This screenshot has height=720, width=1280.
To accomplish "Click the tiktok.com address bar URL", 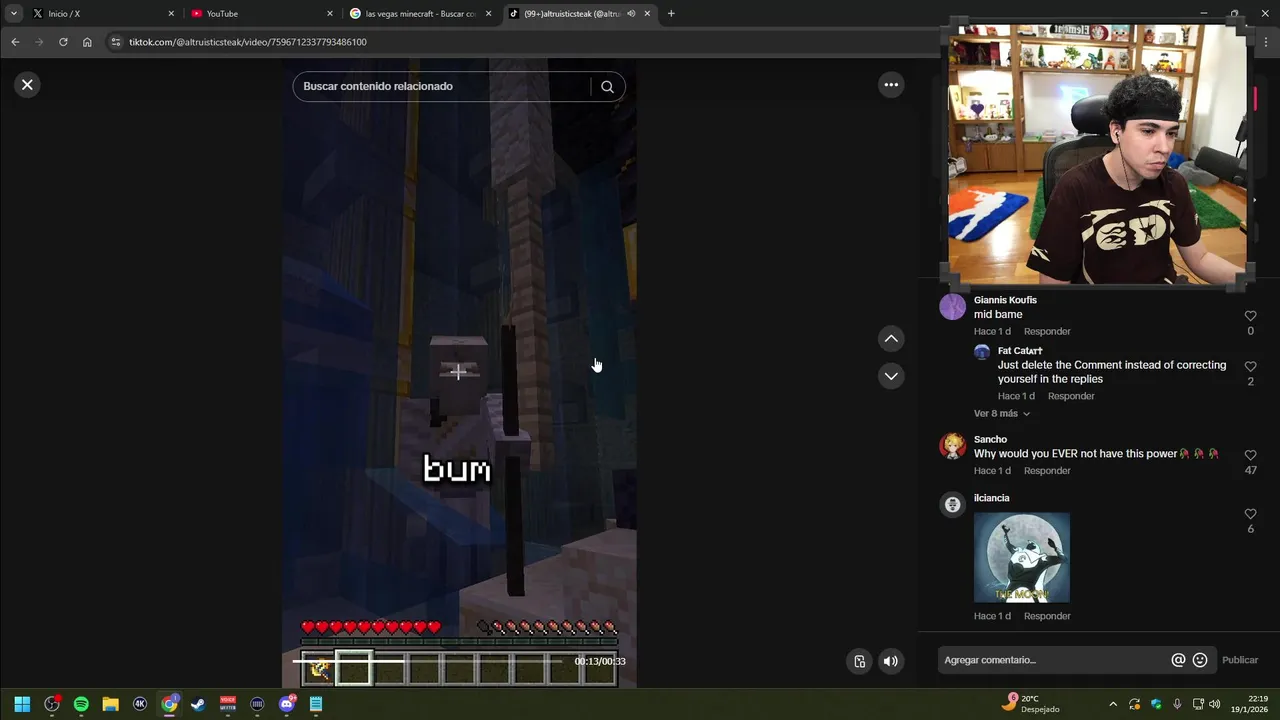I will pos(248,42).
